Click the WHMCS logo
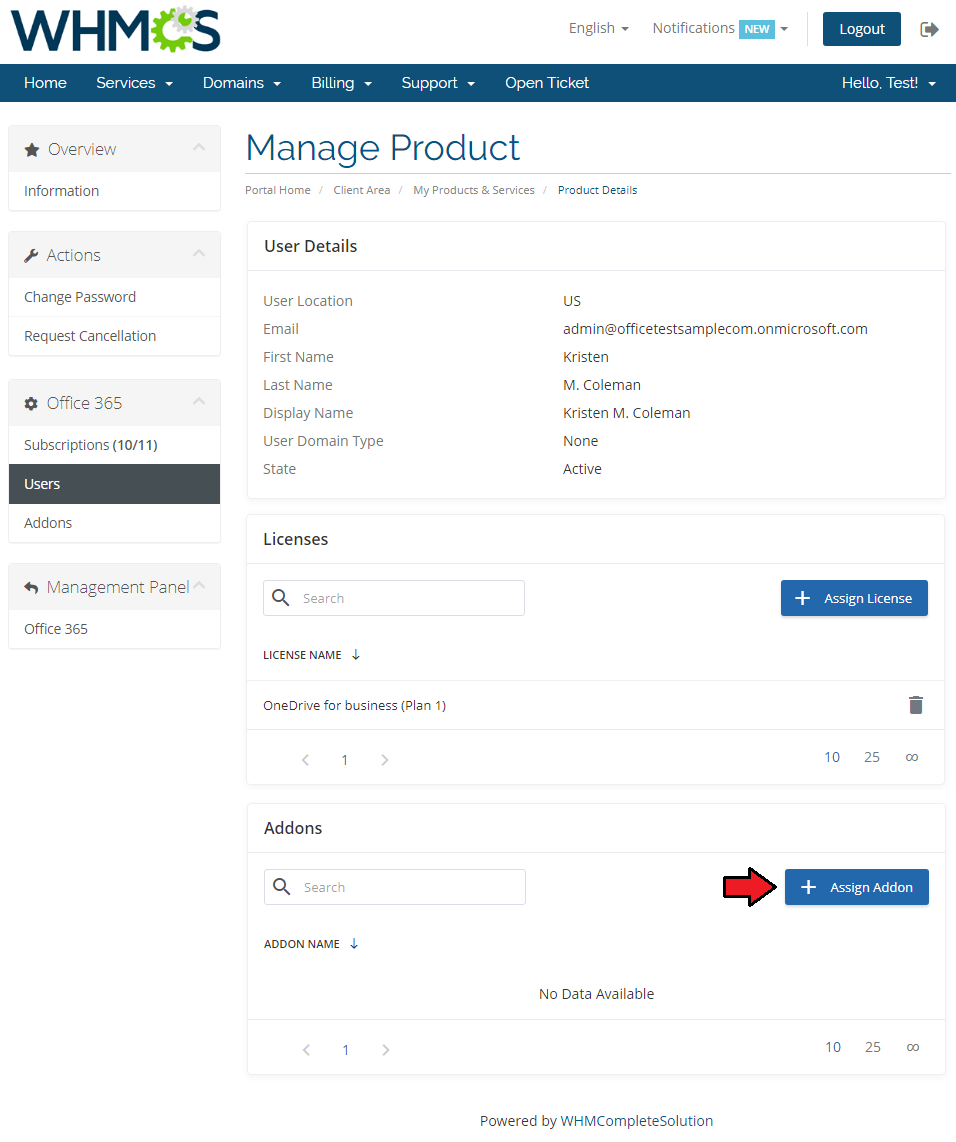The height and width of the screenshot is (1142, 956). click(x=115, y=30)
